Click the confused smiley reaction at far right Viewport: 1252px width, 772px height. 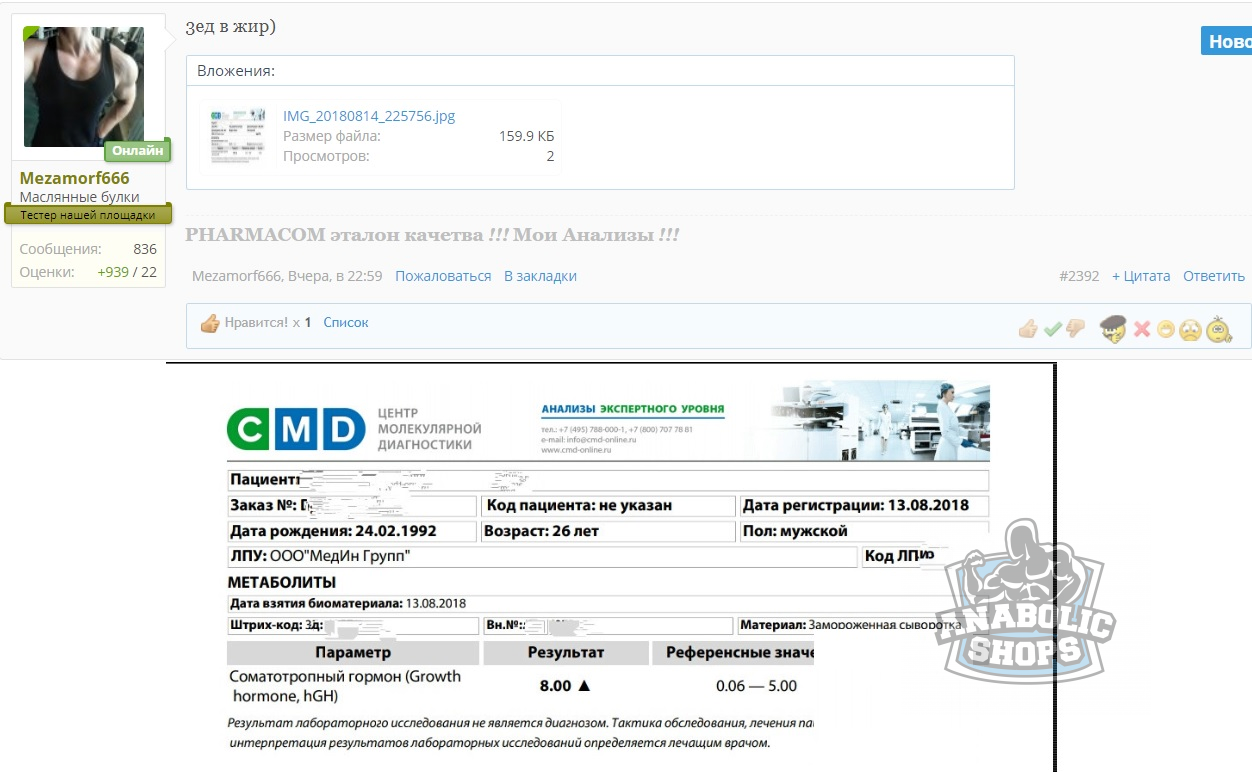coord(1219,329)
